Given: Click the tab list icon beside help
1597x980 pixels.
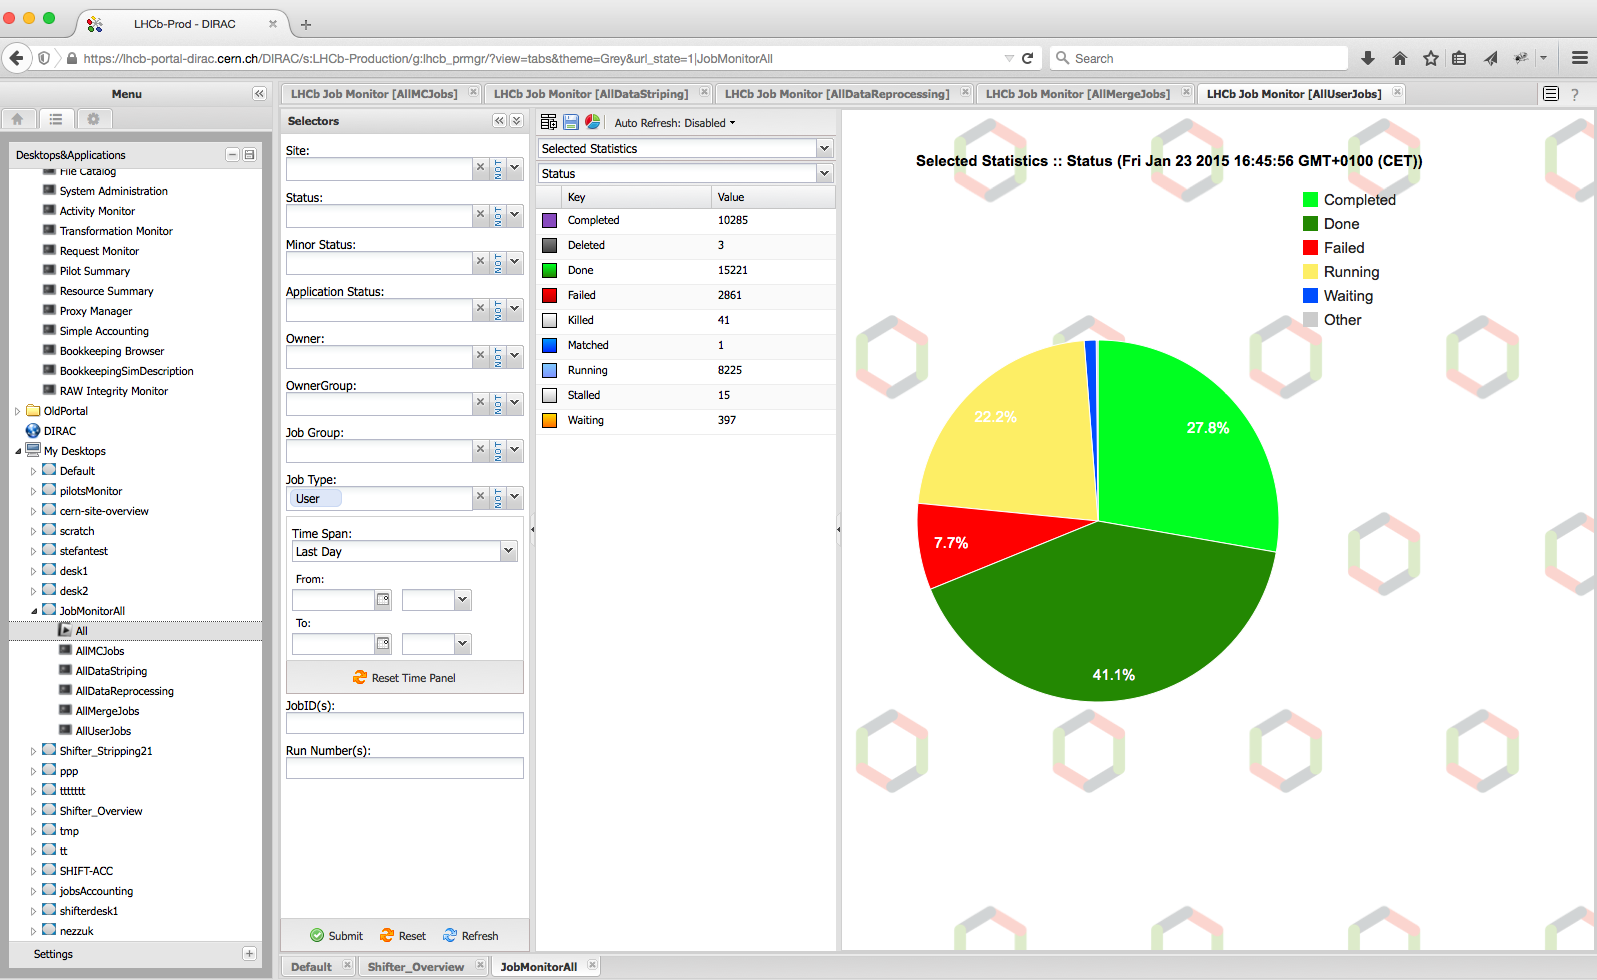Looking at the screenshot, I should click(x=1551, y=94).
